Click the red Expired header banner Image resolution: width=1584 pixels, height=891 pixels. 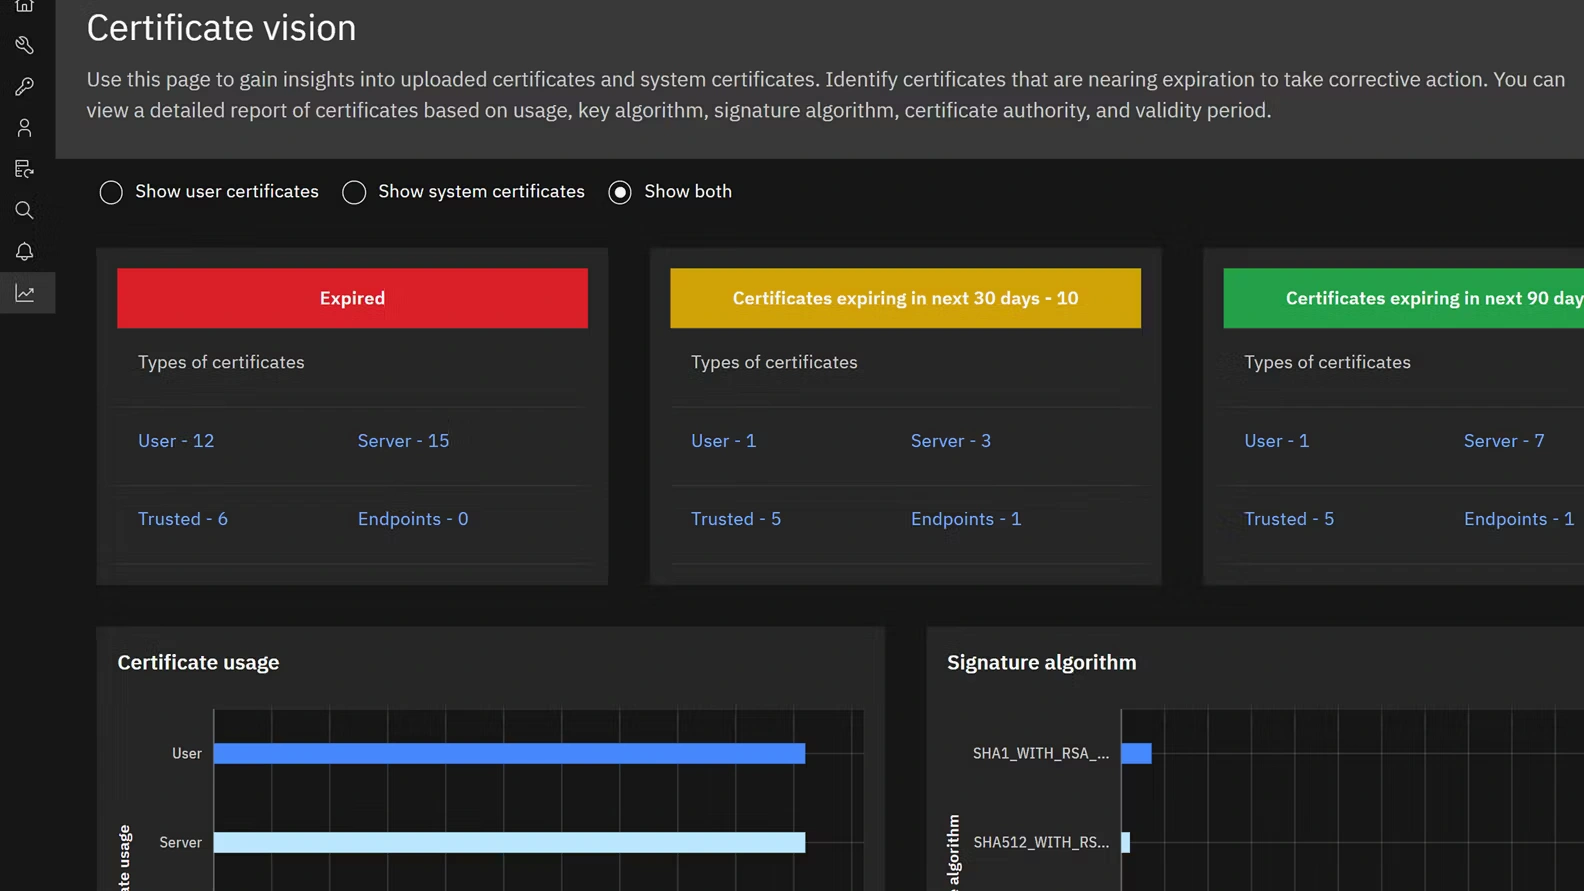pyautogui.click(x=352, y=298)
